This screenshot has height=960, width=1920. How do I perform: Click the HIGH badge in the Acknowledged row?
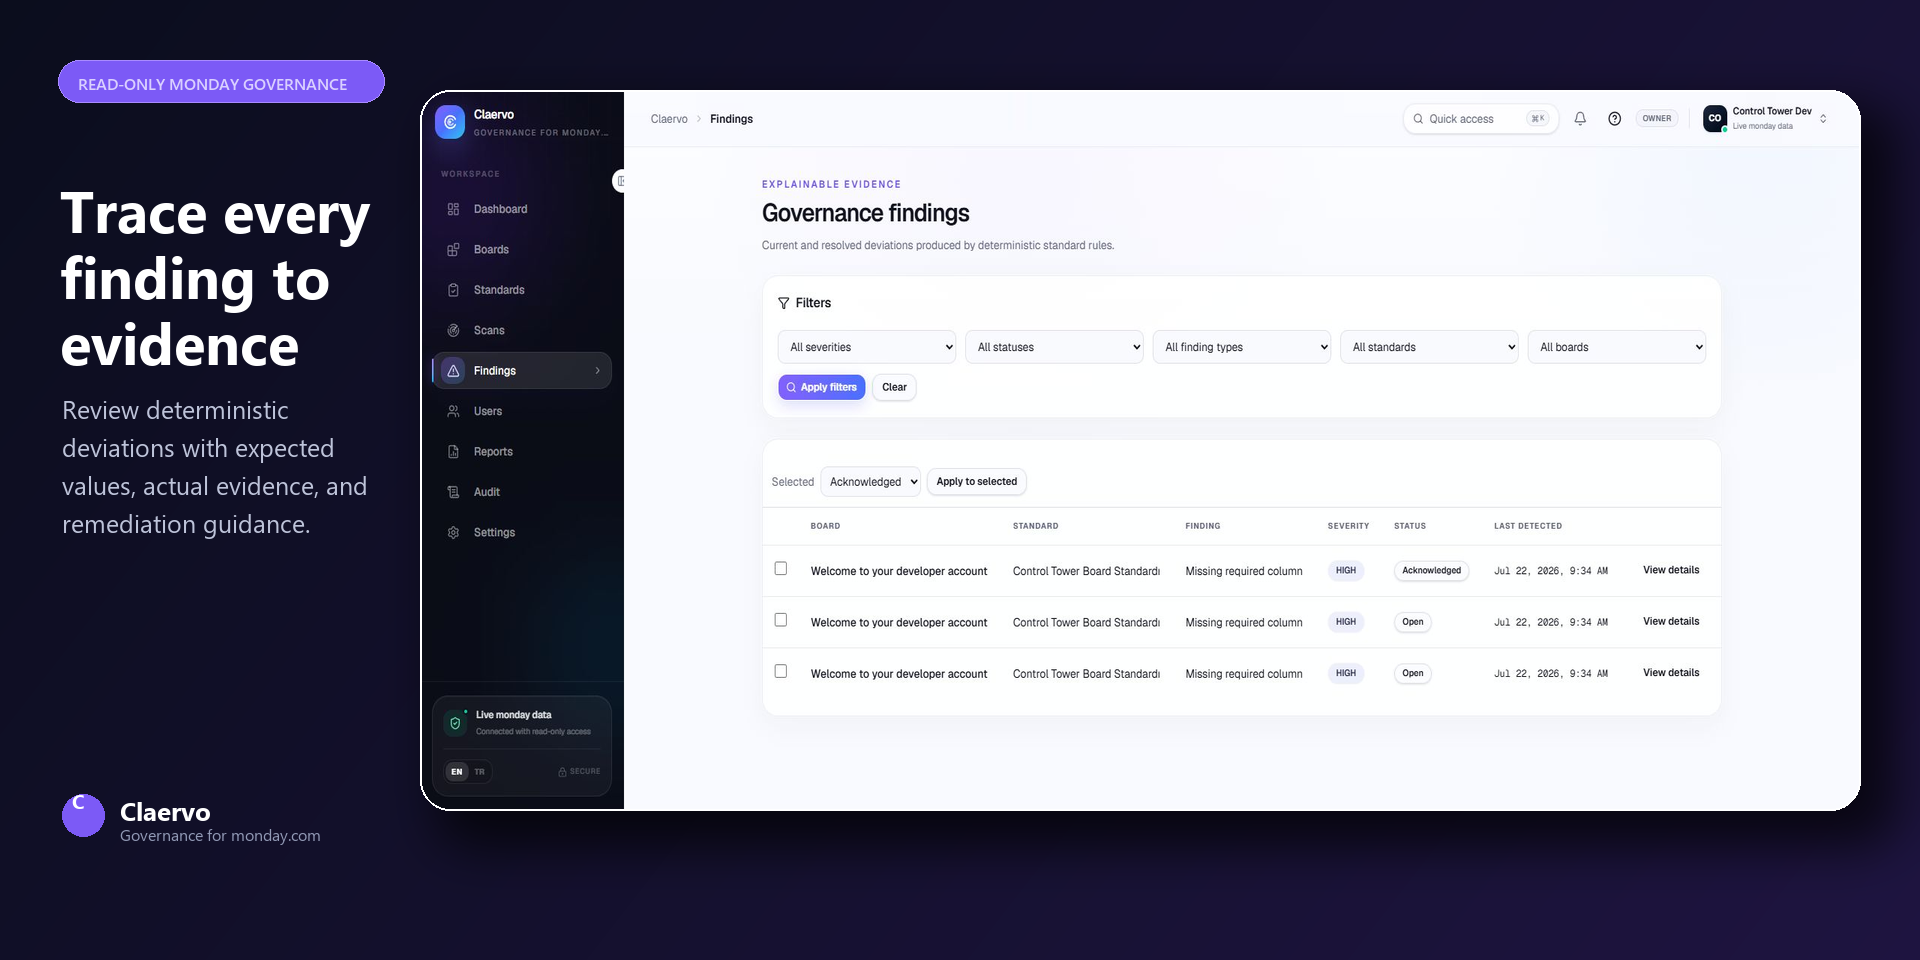click(x=1346, y=571)
